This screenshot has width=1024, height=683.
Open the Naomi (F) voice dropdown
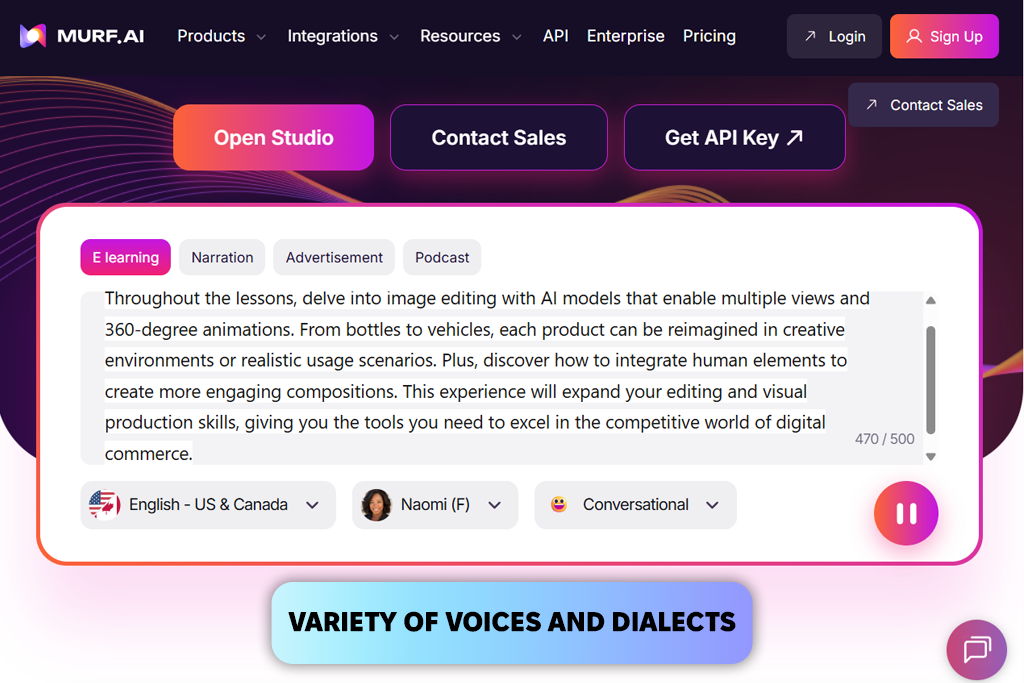coord(494,505)
